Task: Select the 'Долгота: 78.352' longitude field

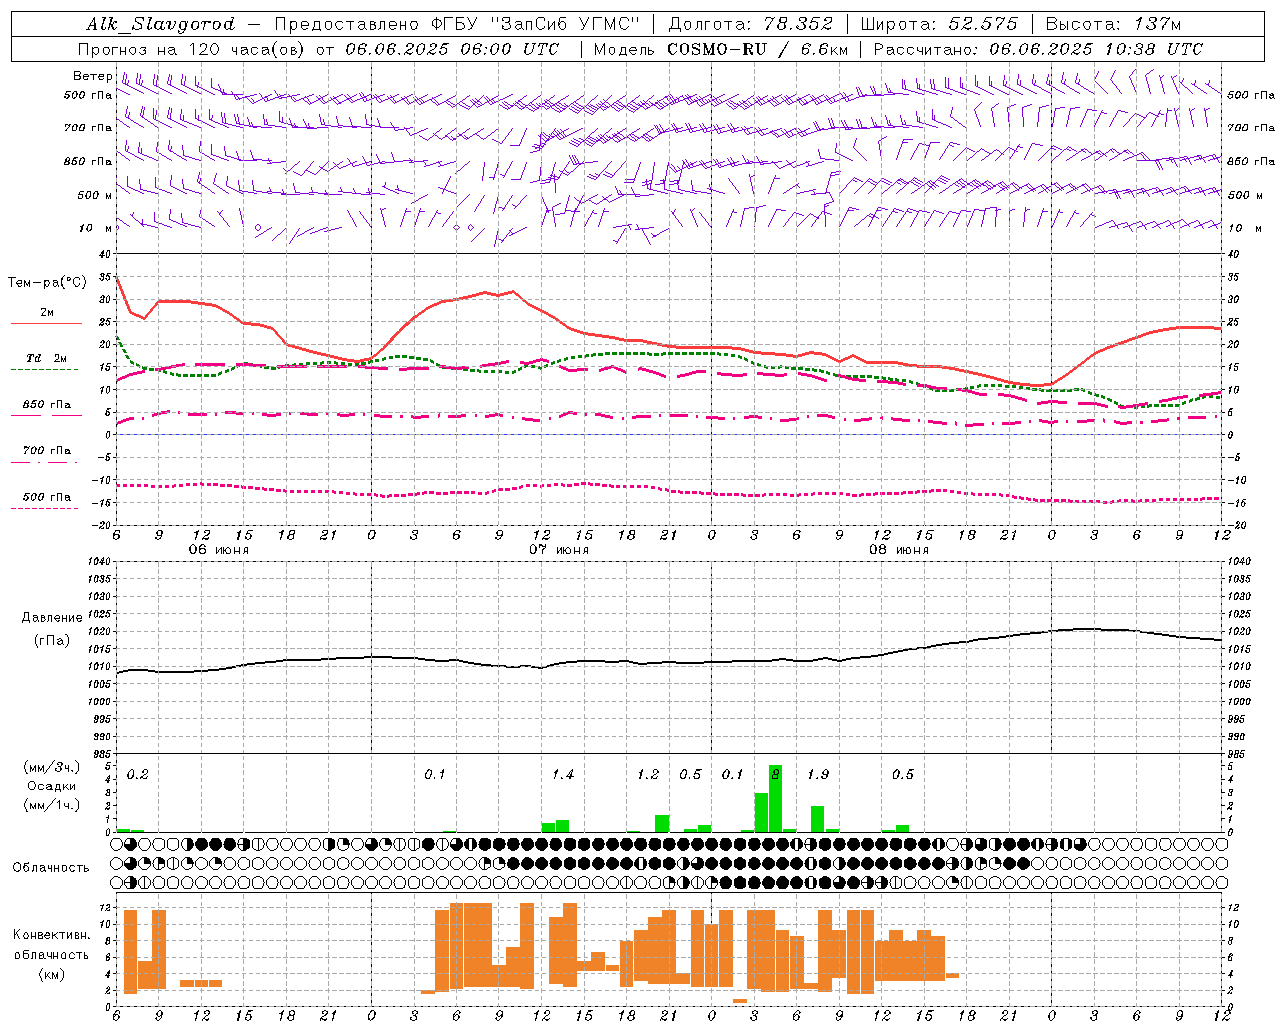Action: click(x=750, y=24)
